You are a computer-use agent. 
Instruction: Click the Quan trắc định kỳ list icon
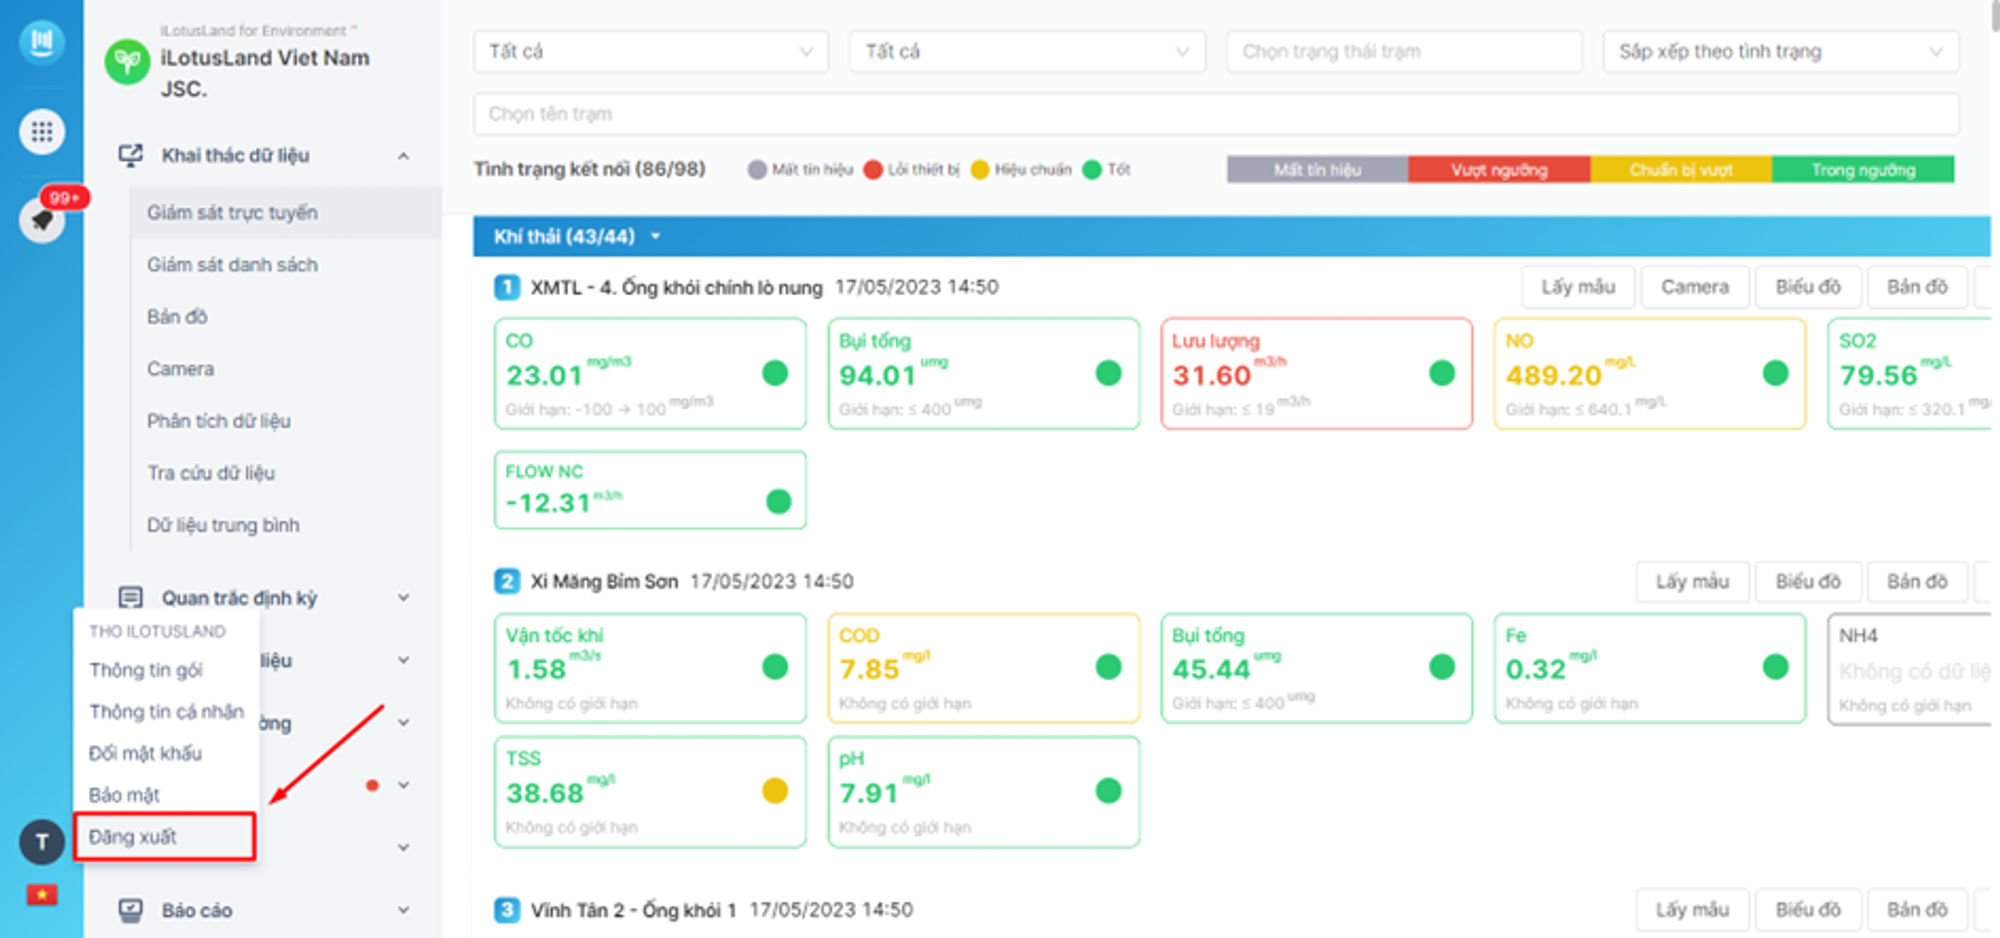(x=130, y=598)
